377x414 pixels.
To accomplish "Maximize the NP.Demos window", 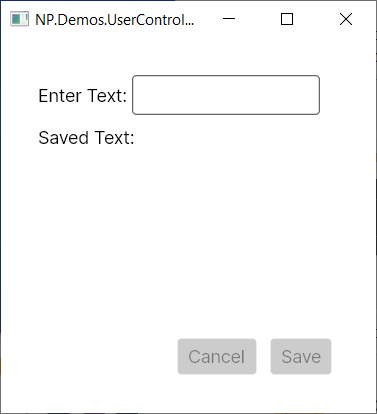I will 287,19.
